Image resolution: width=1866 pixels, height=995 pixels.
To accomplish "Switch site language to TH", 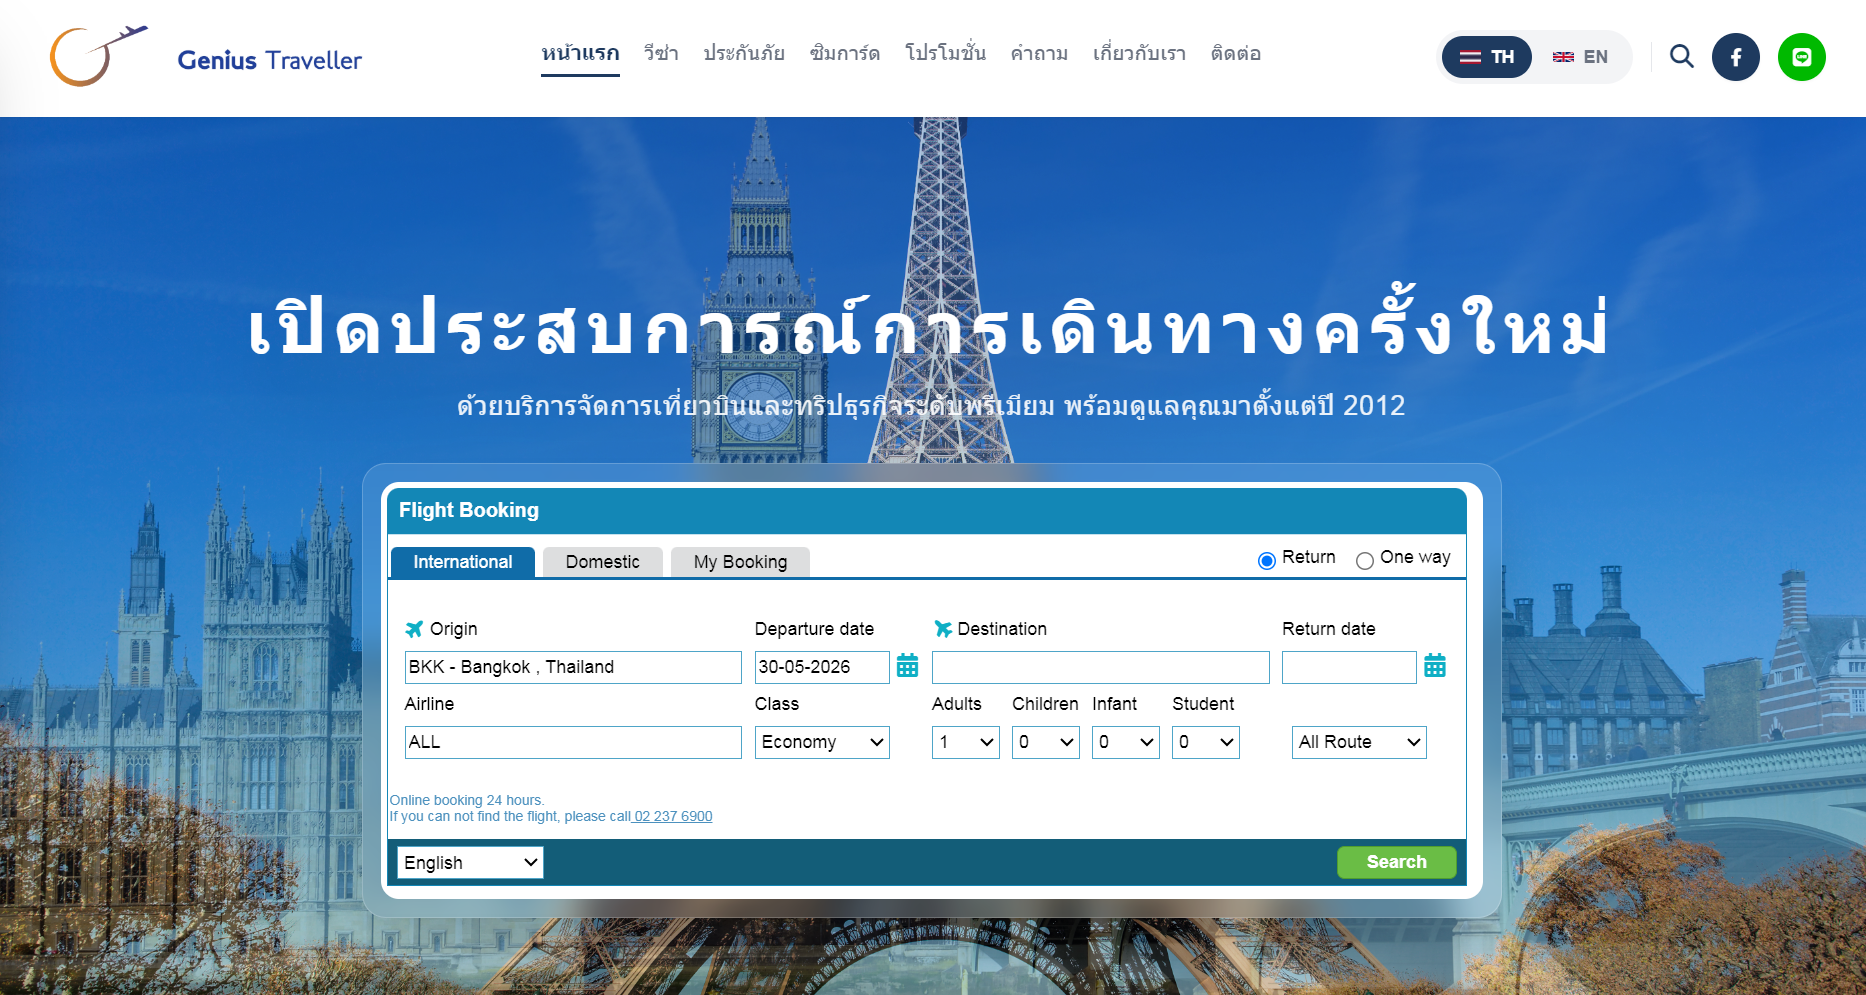I will tap(1486, 57).
